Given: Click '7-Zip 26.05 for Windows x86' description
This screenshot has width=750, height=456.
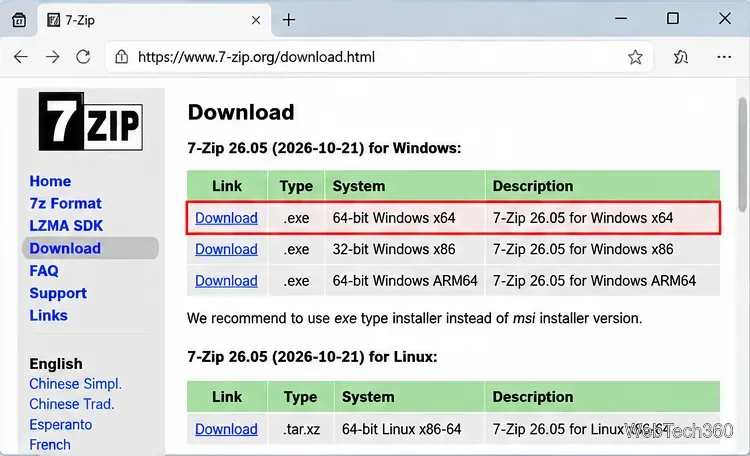Looking at the screenshot, I should point(583,249).
